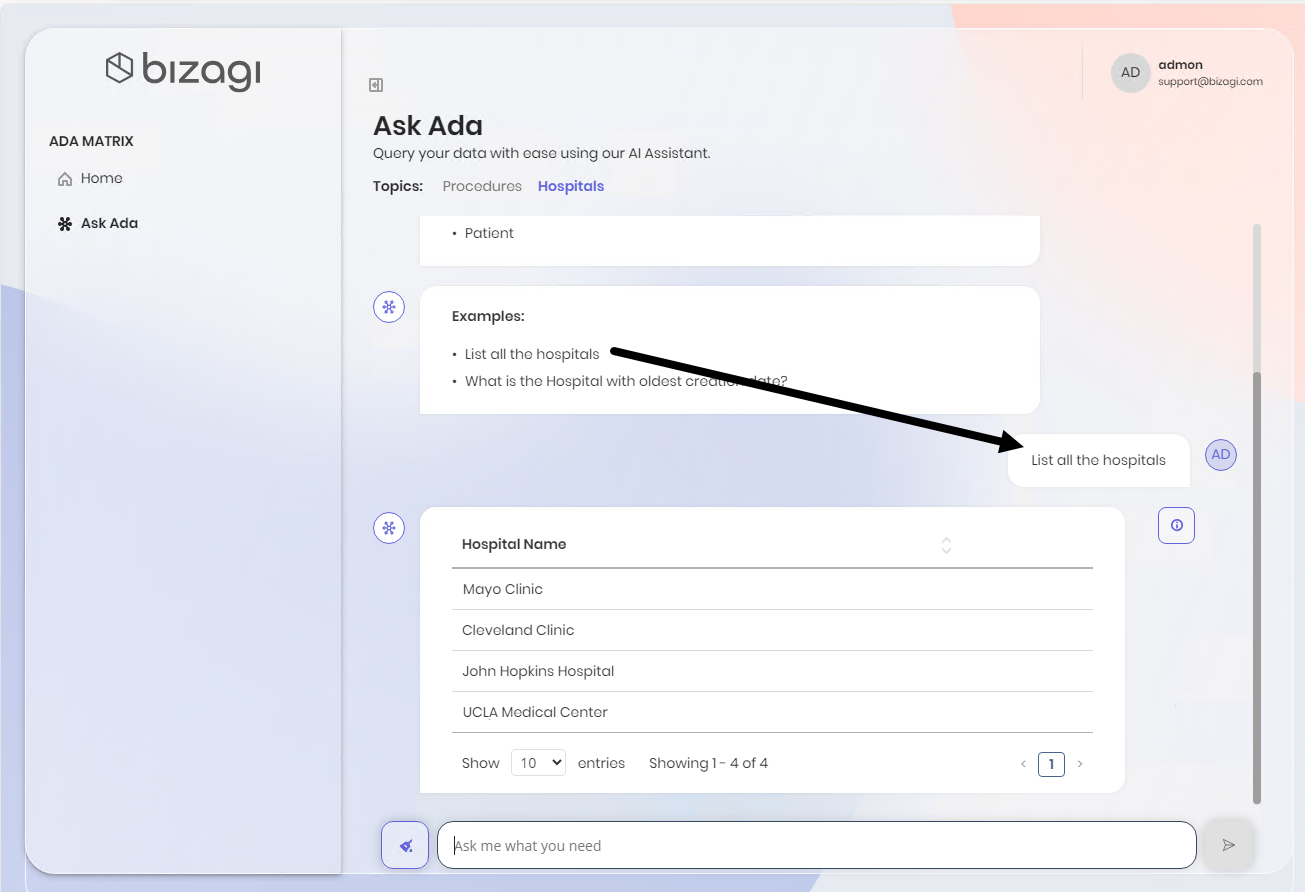The height and width of the screenshot is (892, 1305).
Task: Click the 'Showing 1 - 4 of 4' text
Action: pos(708,763)
